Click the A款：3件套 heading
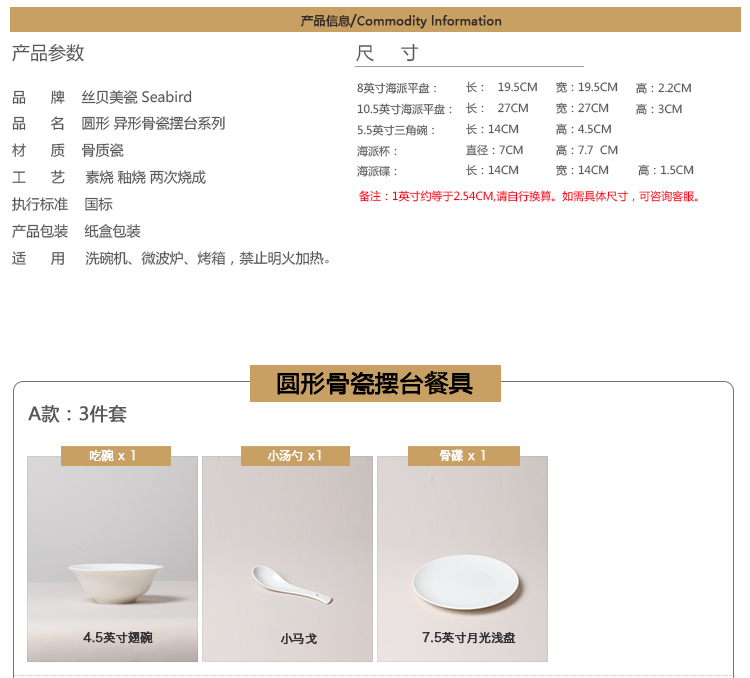This screenshot has width=750, height=678. pos(77,414)
